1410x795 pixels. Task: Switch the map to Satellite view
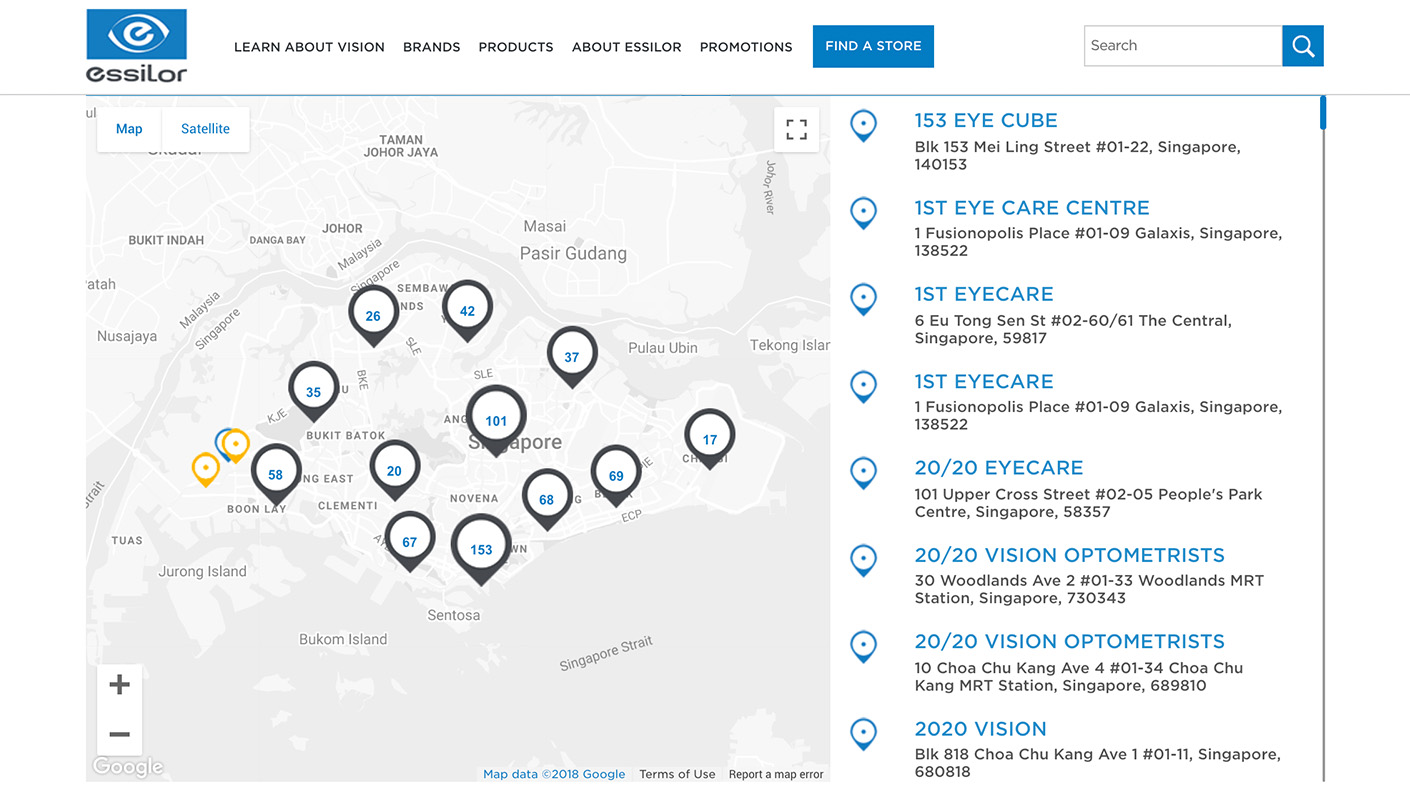(205, 129)
